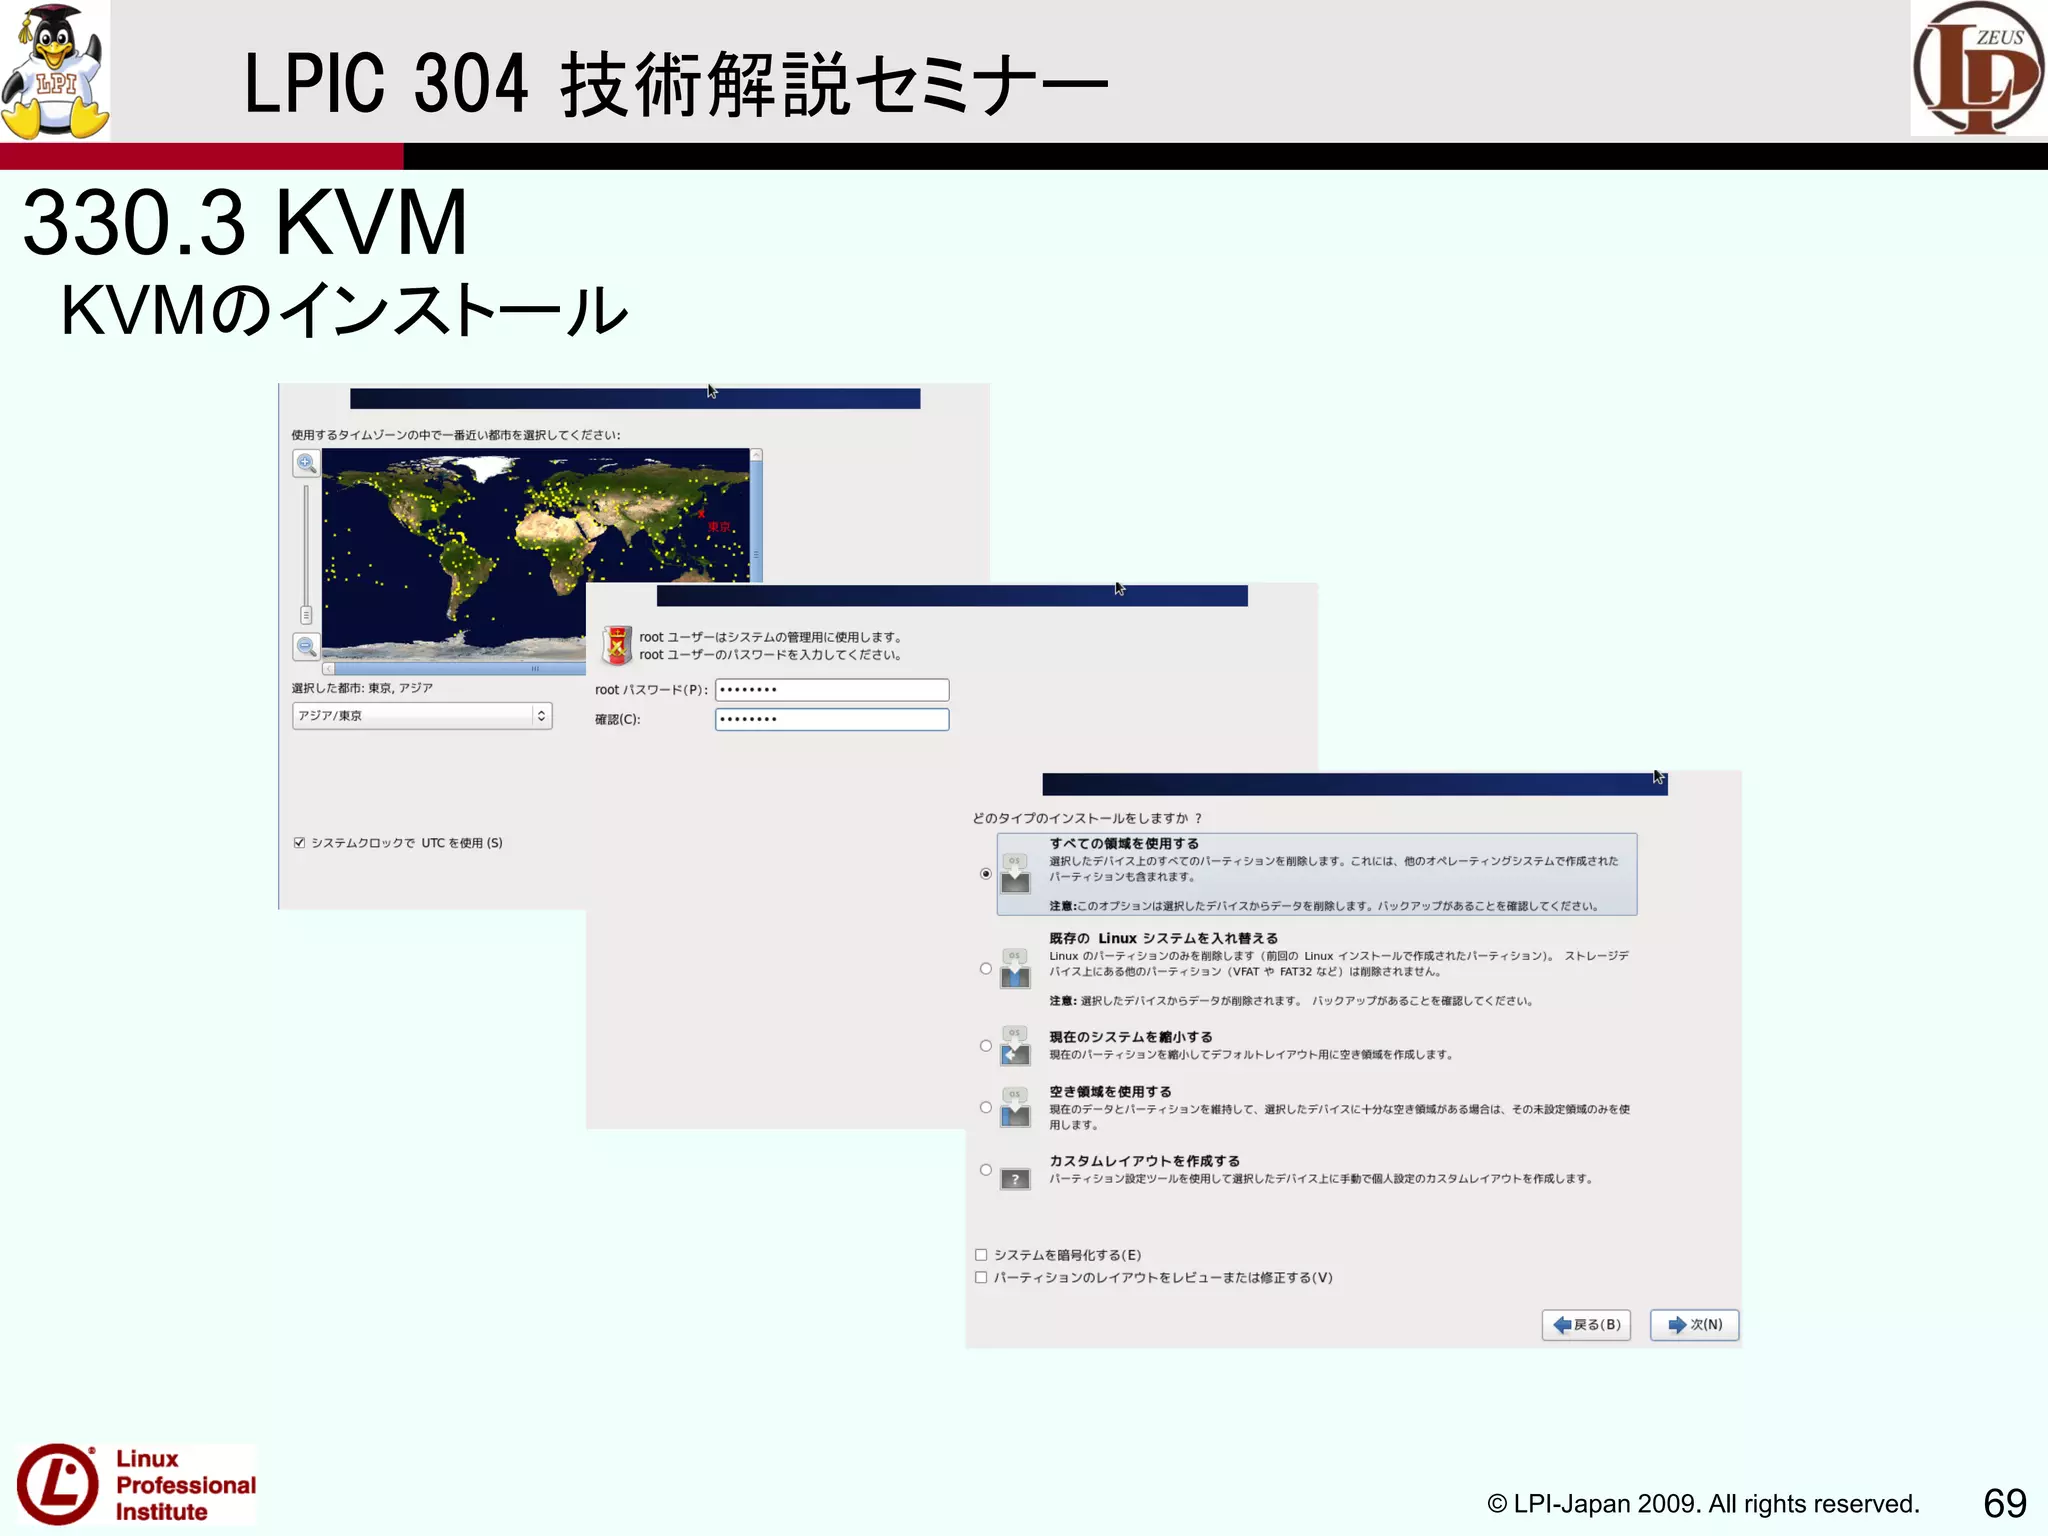Click the LPI penguin mascot logo
This screenshot has width=2048, height=1536.
(x=55, y=71)
